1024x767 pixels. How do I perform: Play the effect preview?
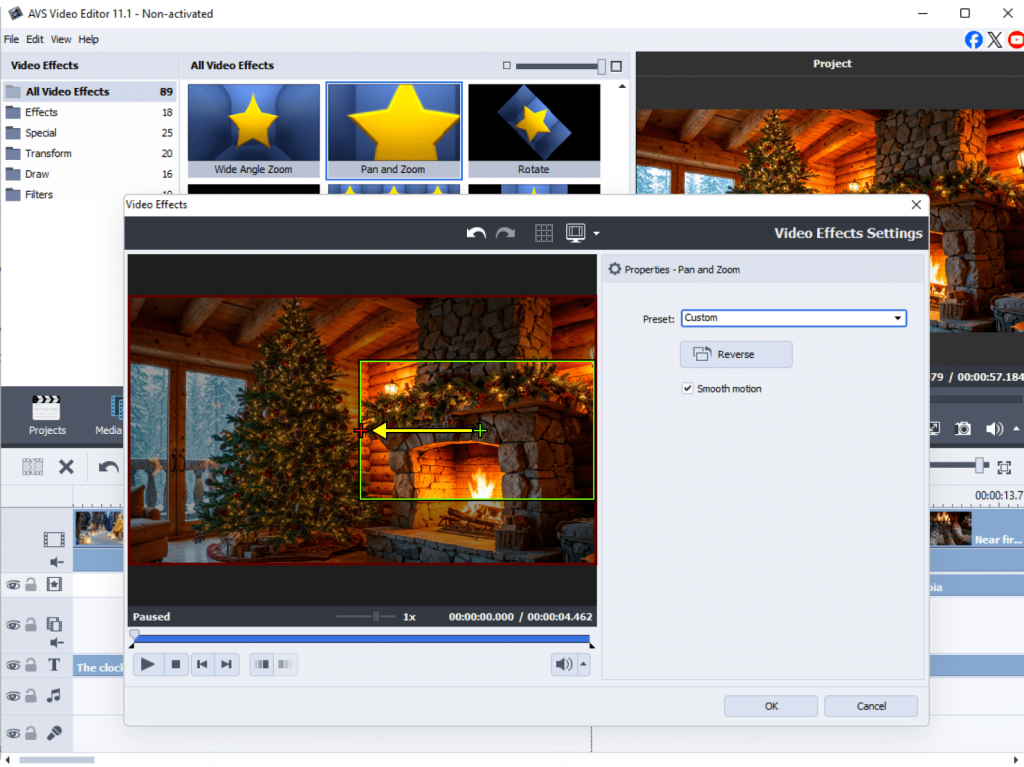coord(148,664)
